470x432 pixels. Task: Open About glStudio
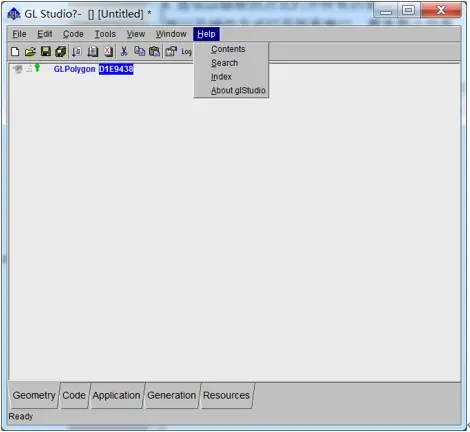231,90
